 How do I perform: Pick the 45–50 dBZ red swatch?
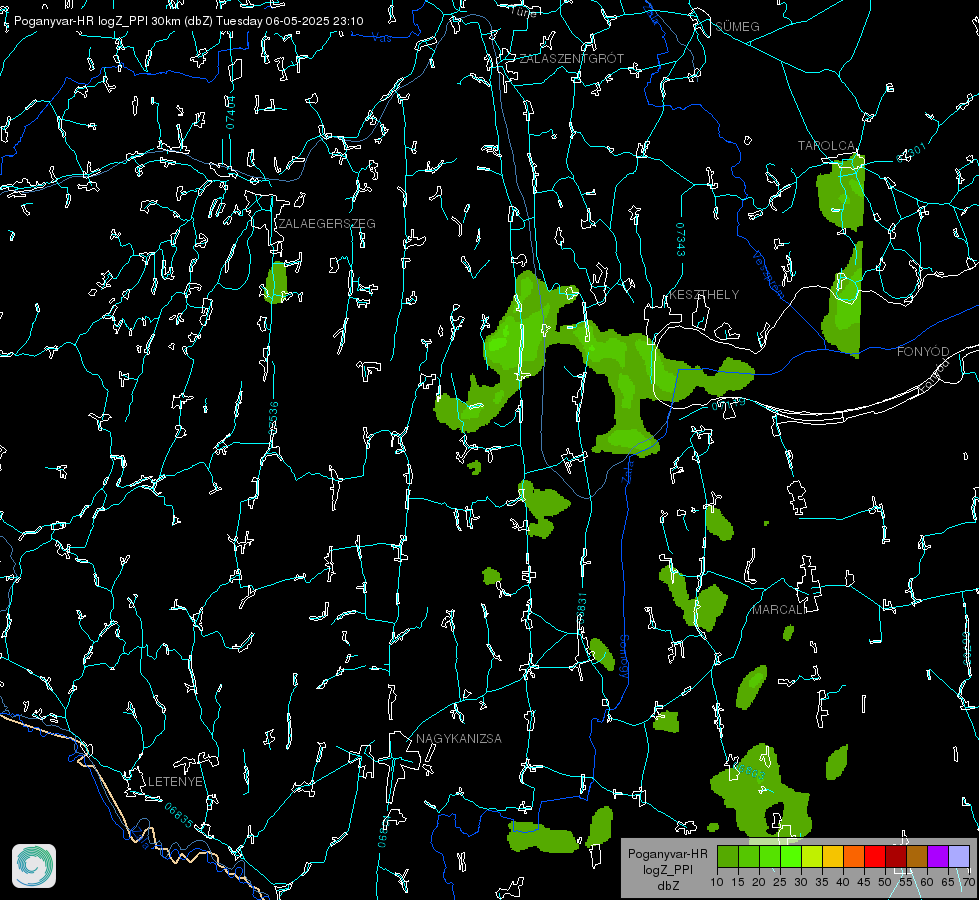[875, 856]
